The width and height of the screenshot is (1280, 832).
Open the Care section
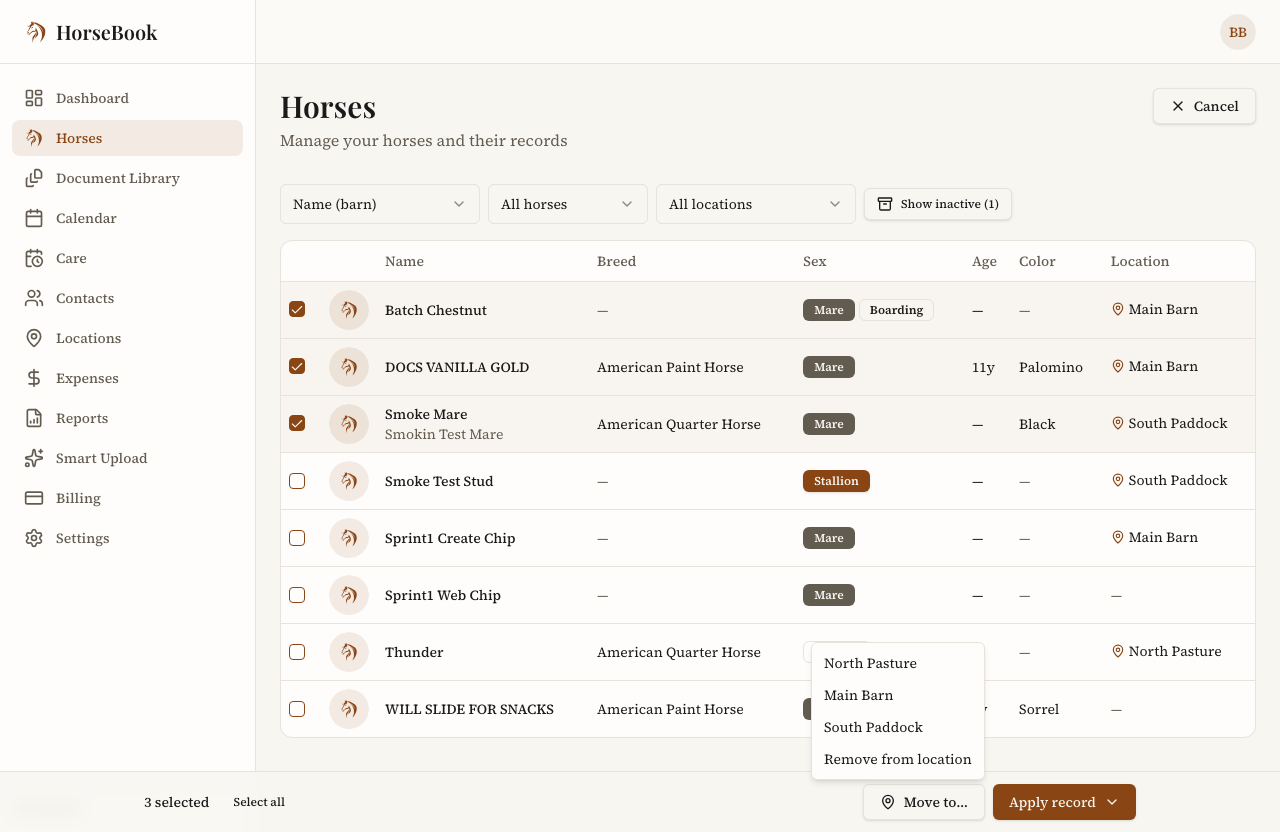pyautogui.click(x=127, y=258)
